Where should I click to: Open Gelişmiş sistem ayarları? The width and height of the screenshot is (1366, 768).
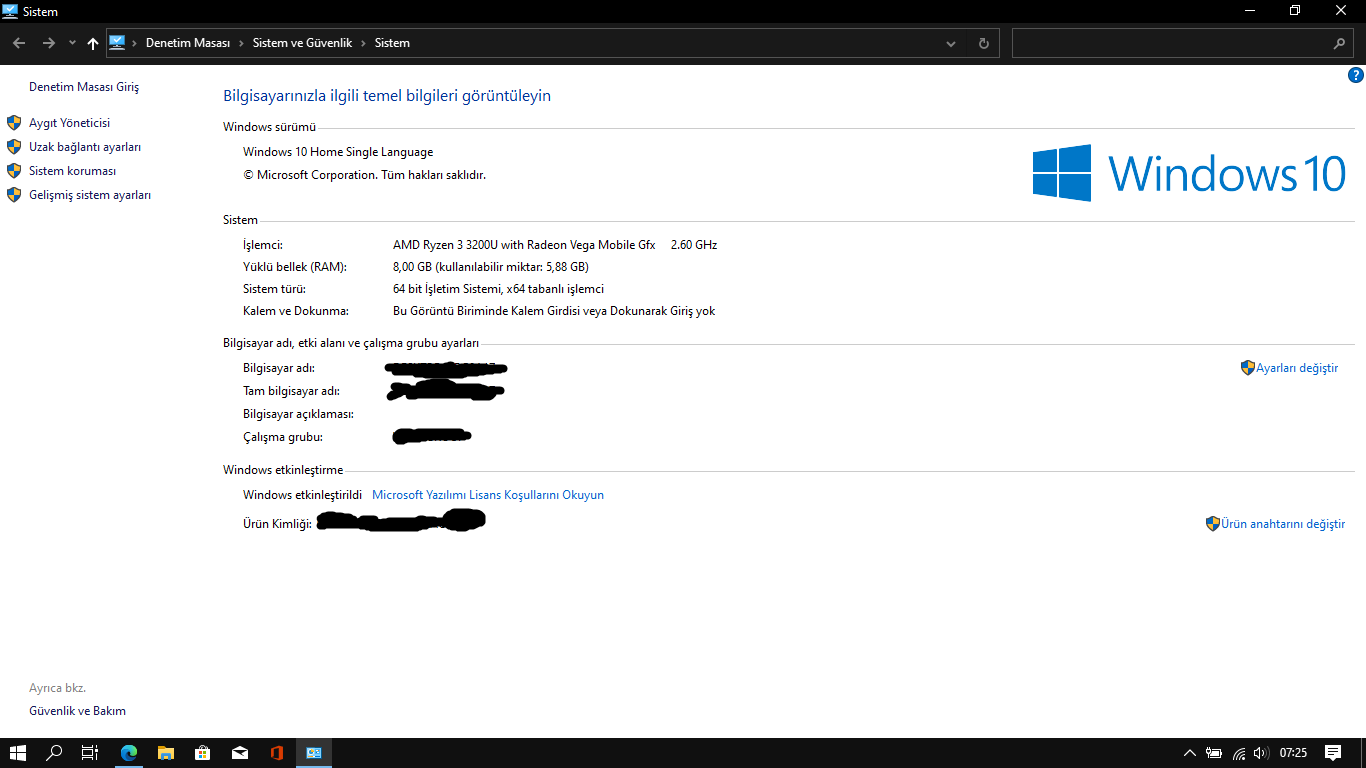click(90, 195)
